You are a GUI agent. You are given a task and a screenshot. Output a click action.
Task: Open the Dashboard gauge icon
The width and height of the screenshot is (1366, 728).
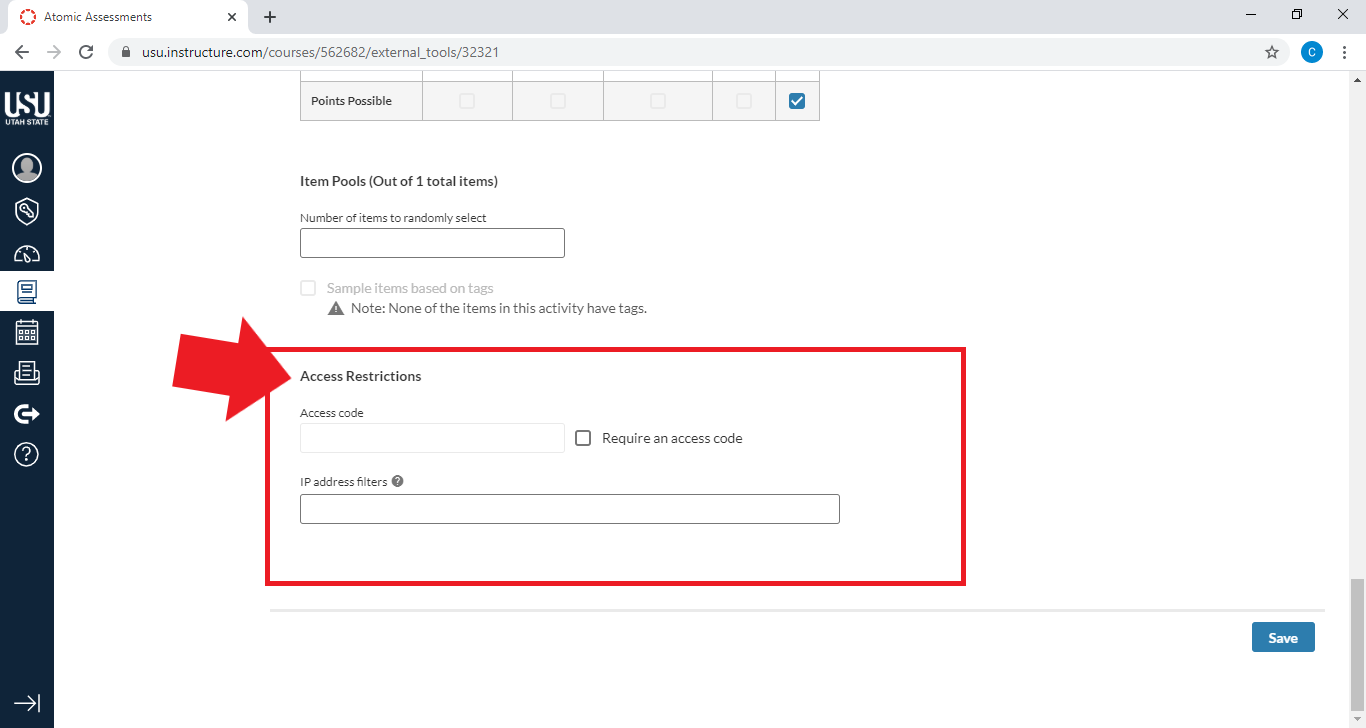click(x=27, y=253)
